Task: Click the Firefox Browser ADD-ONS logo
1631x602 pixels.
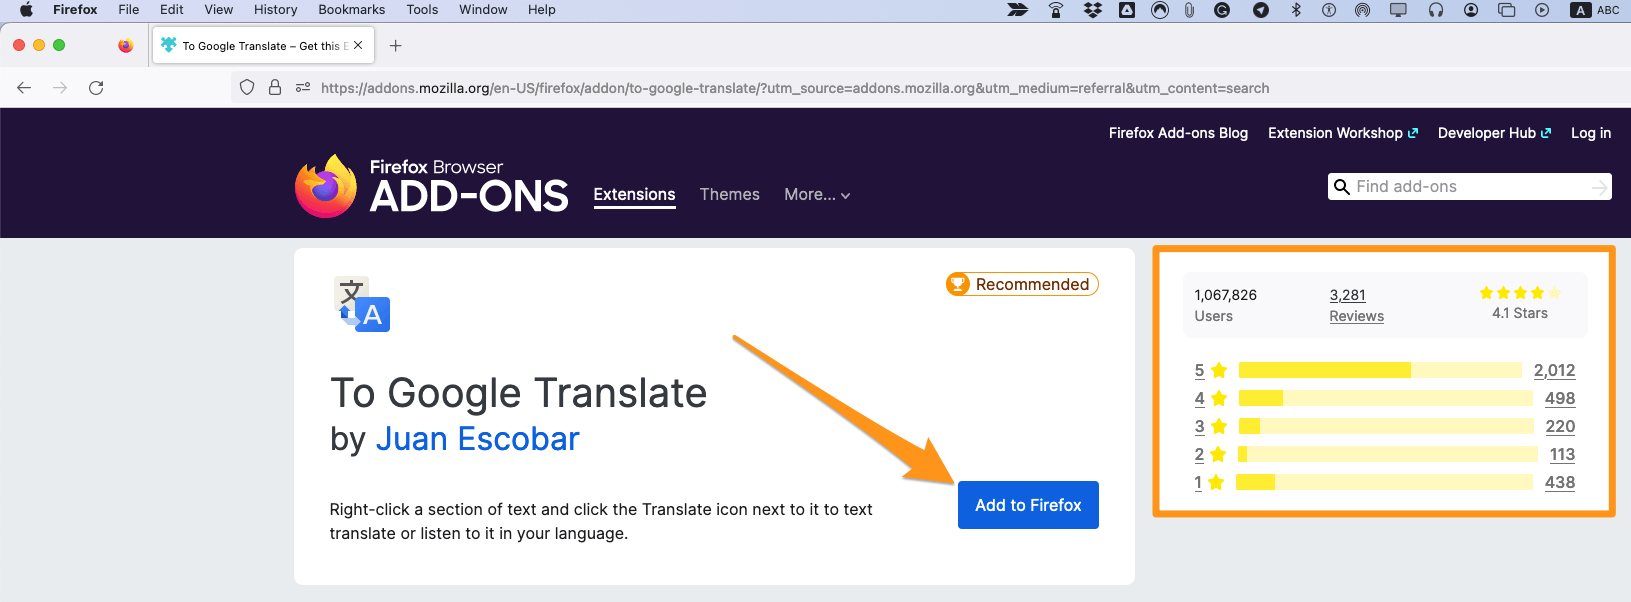Action: (x=432, y=186)
